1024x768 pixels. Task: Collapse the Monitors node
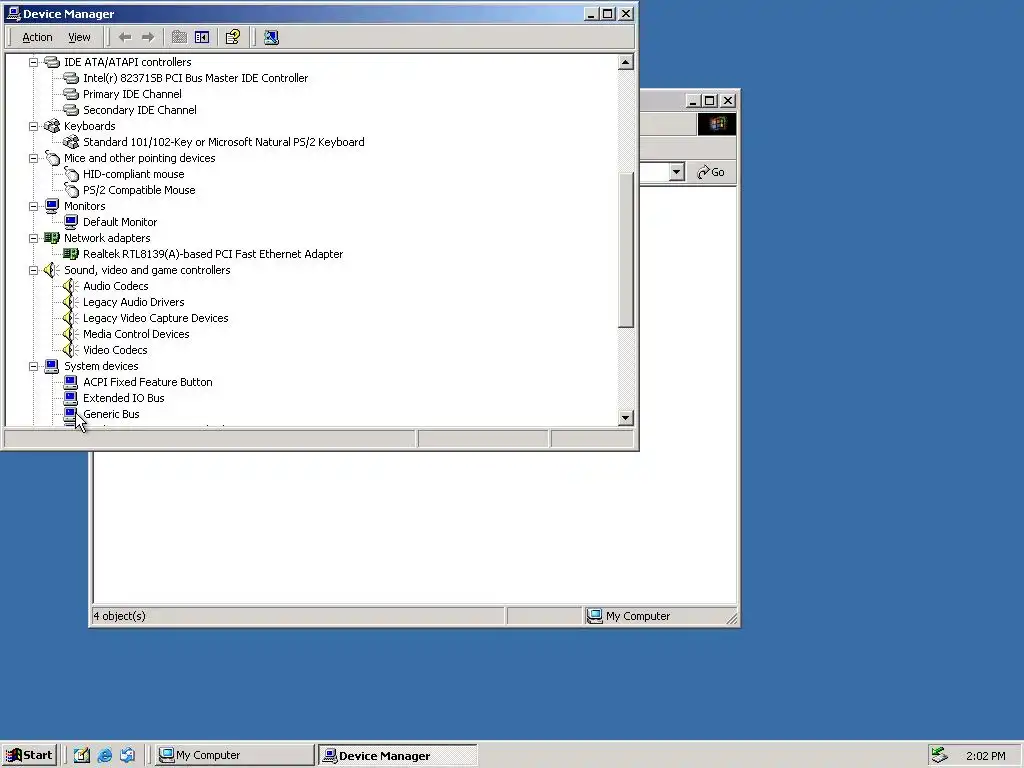click(x=33, y=206)
